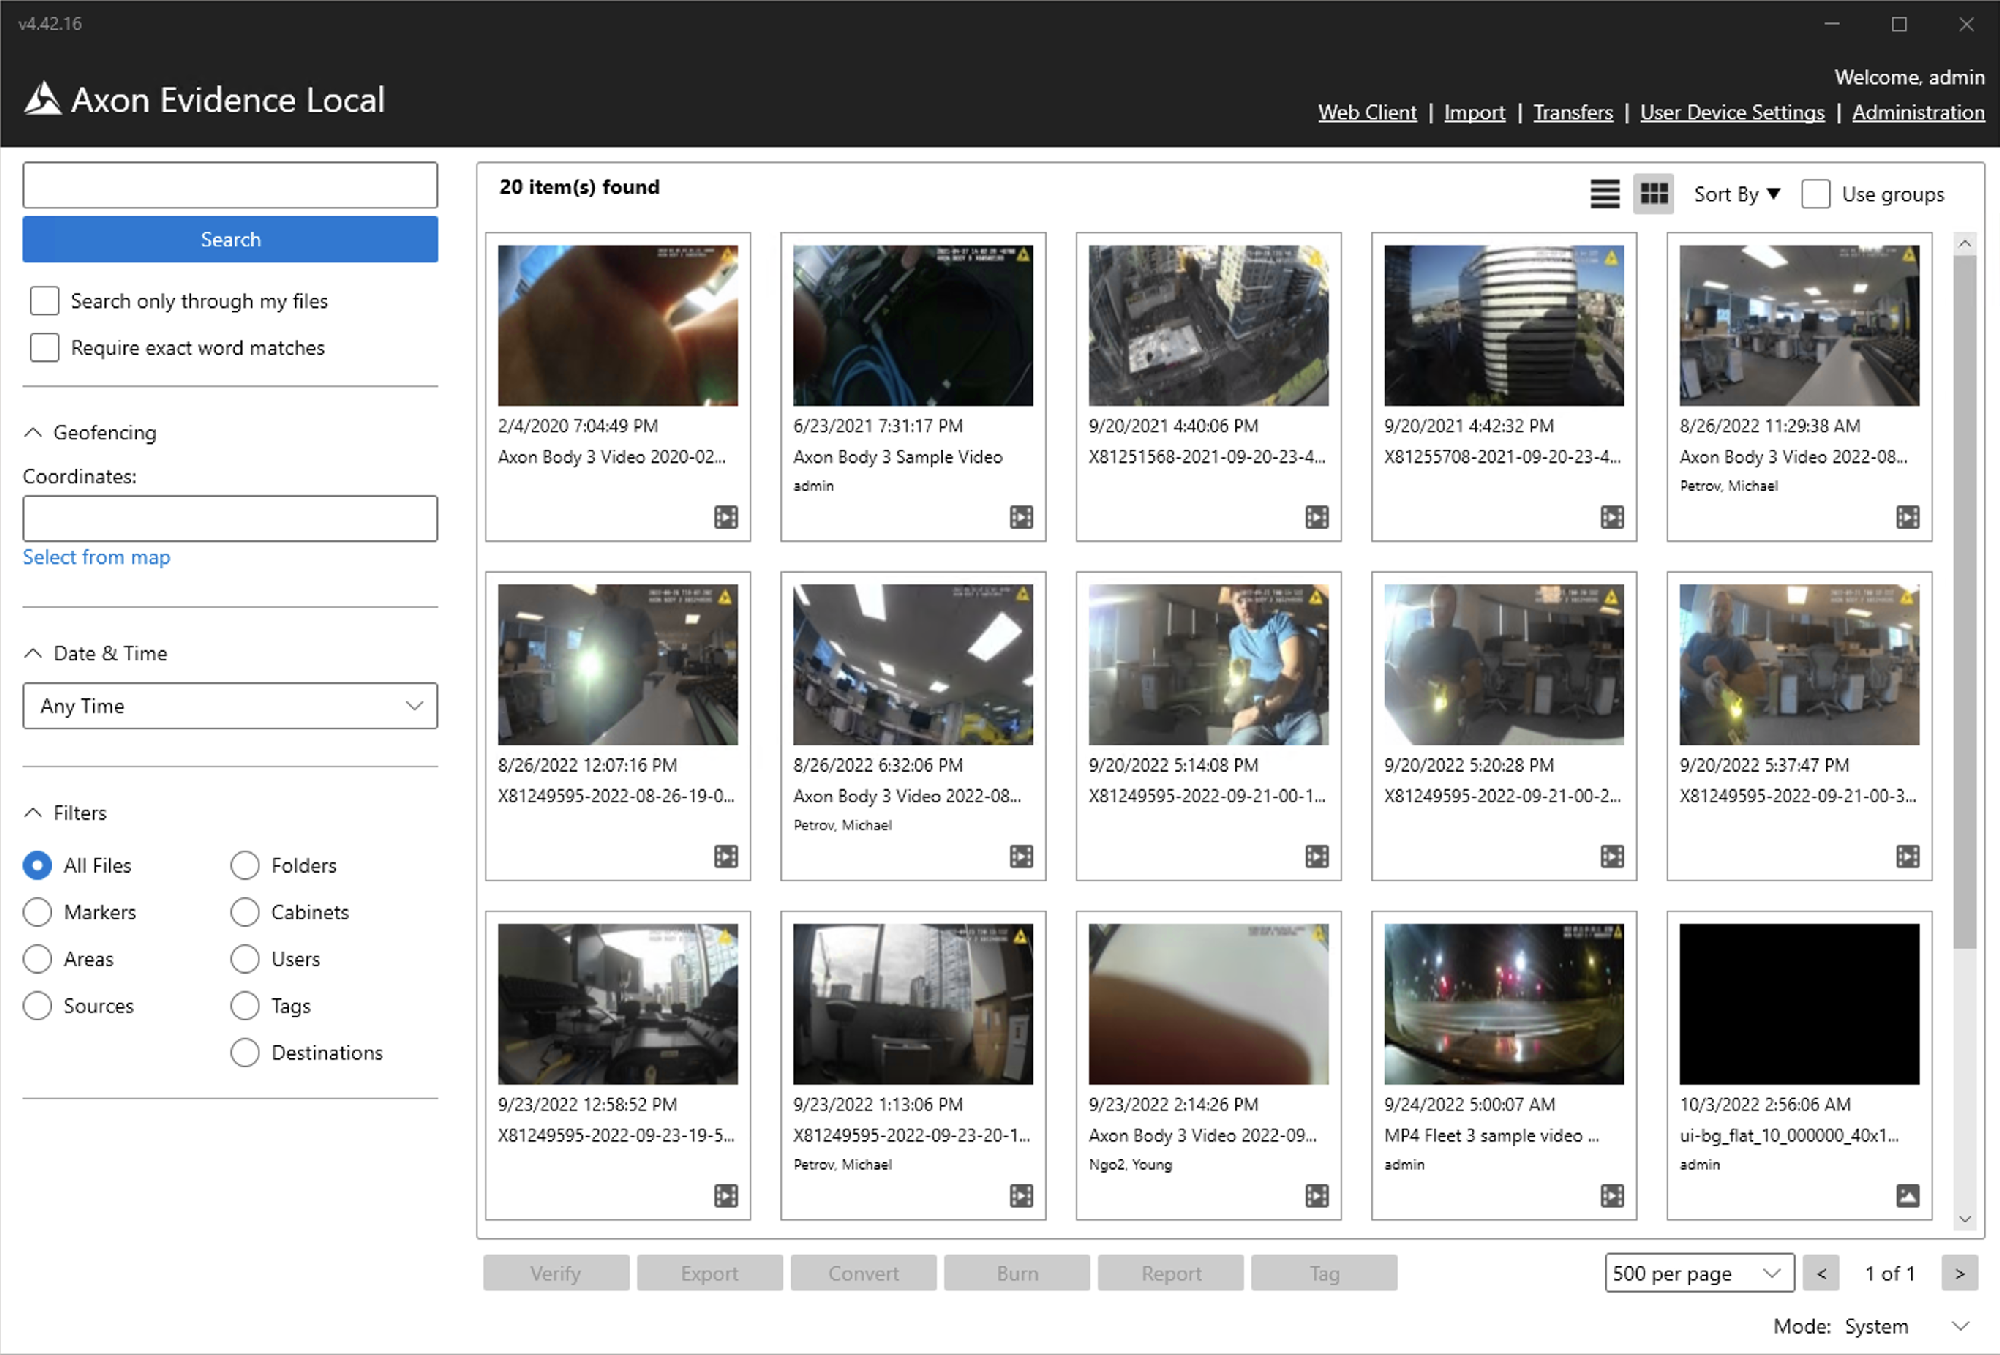Go to previous results page arrow

tap(1821, 1273)
